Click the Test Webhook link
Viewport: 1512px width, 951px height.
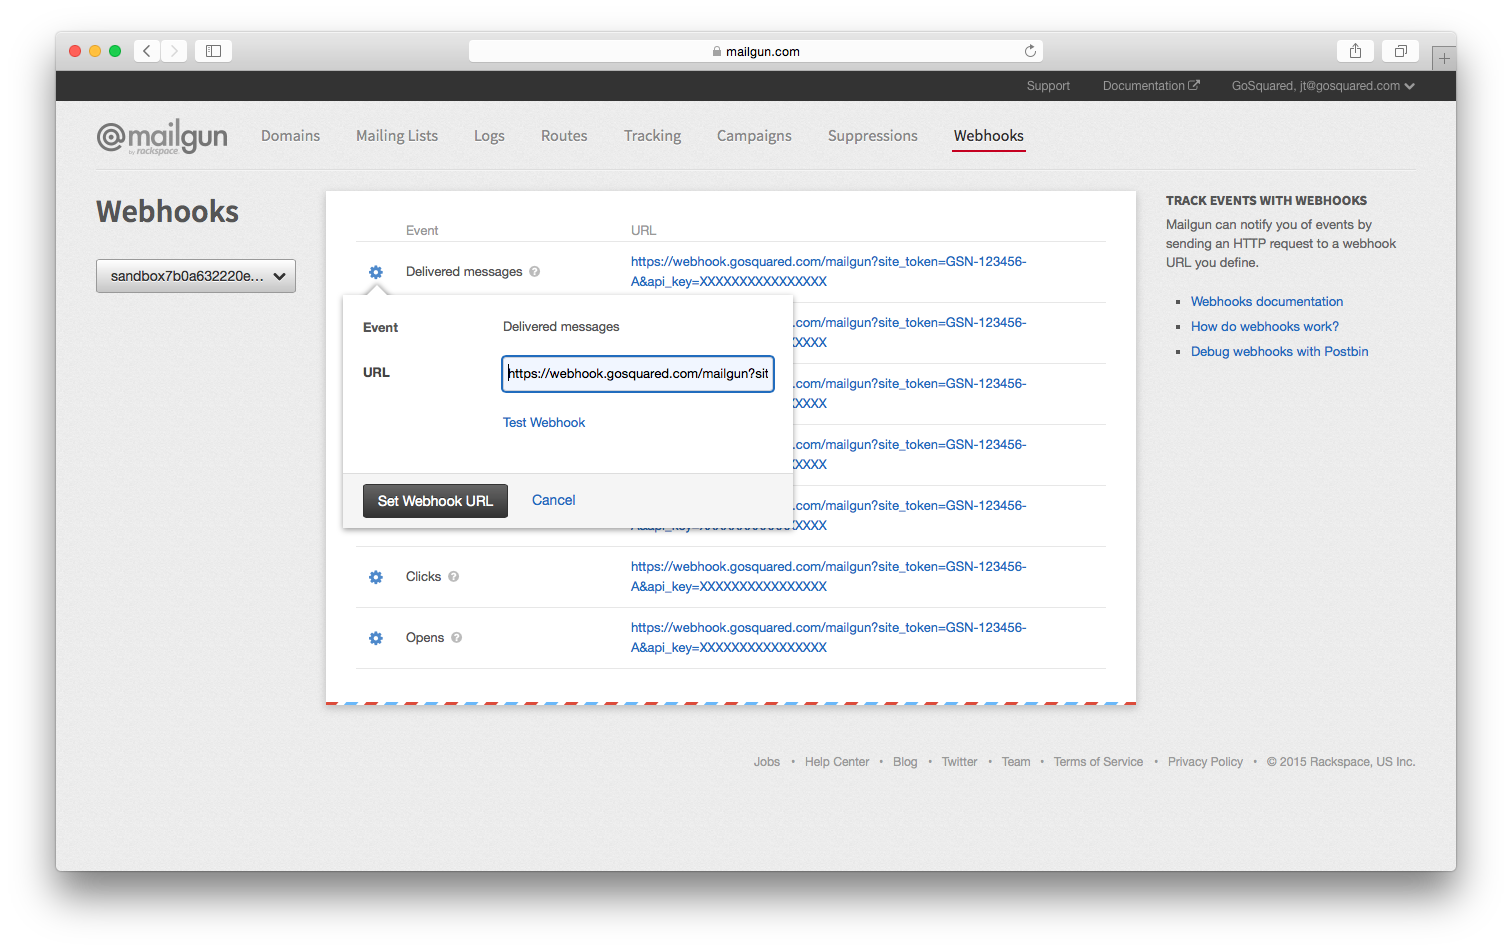coord(544,423)
